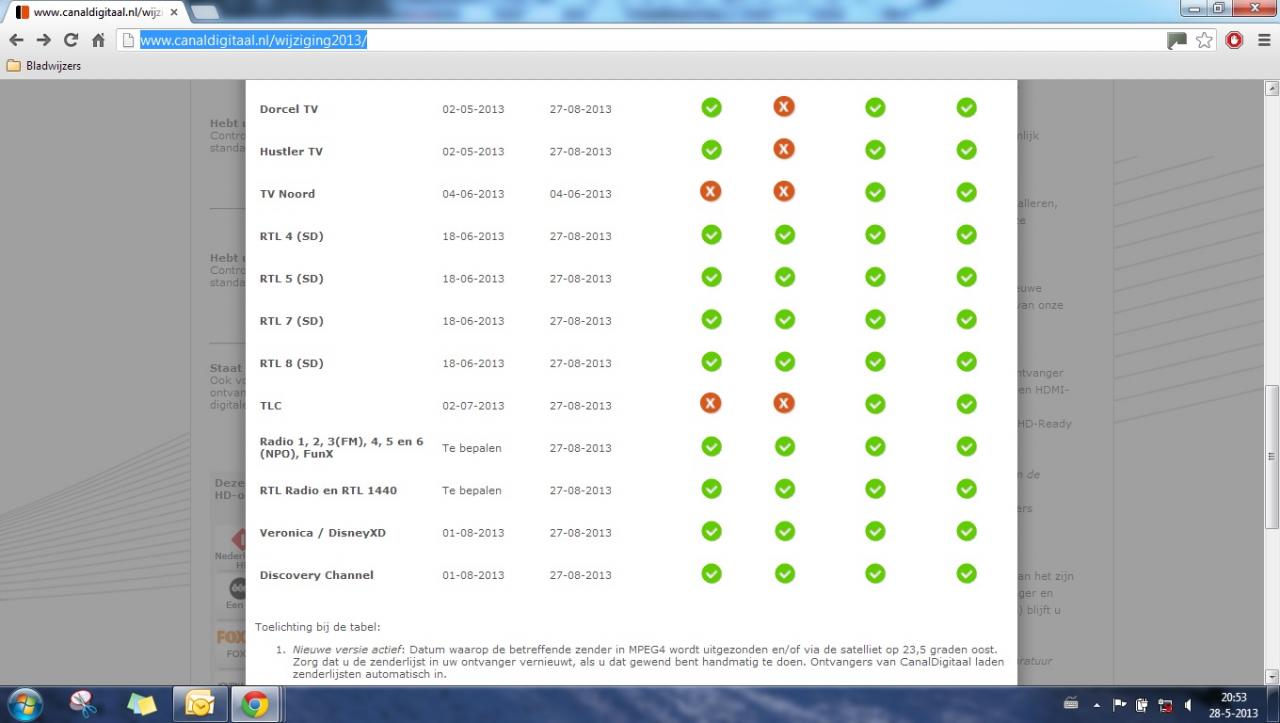Click the Radio 1, 2, 3(FM) channel name
Viewport: 1280px width, 723px height.
341,447
